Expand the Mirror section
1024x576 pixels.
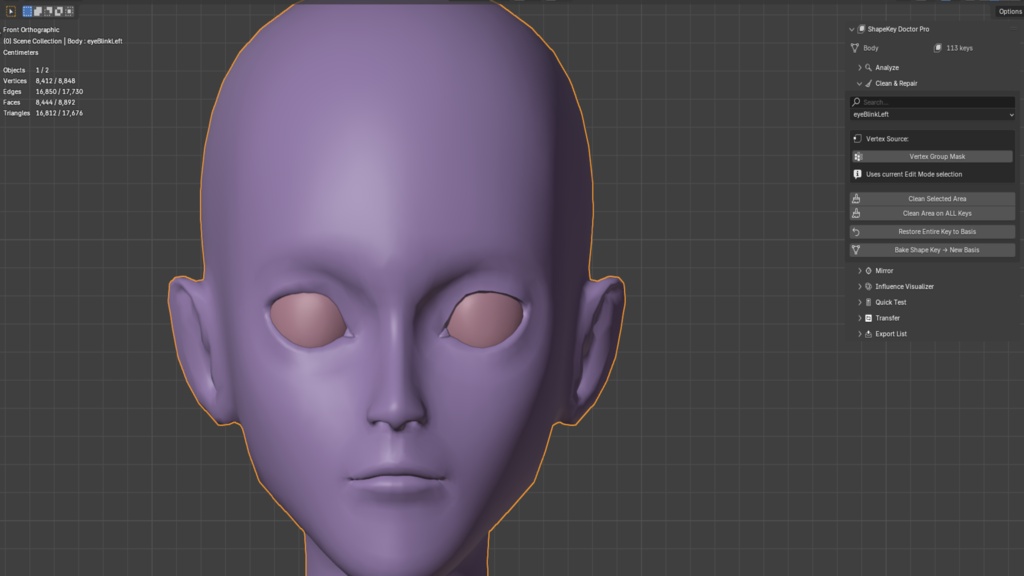859,270
